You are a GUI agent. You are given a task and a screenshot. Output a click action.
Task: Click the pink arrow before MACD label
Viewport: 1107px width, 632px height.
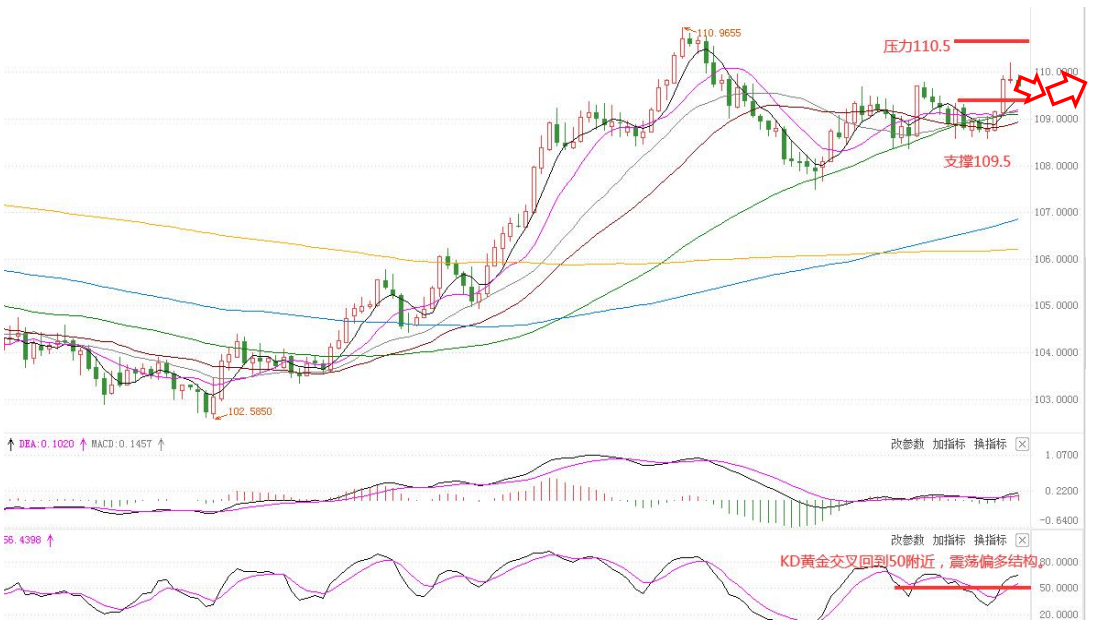pos(84,444)
